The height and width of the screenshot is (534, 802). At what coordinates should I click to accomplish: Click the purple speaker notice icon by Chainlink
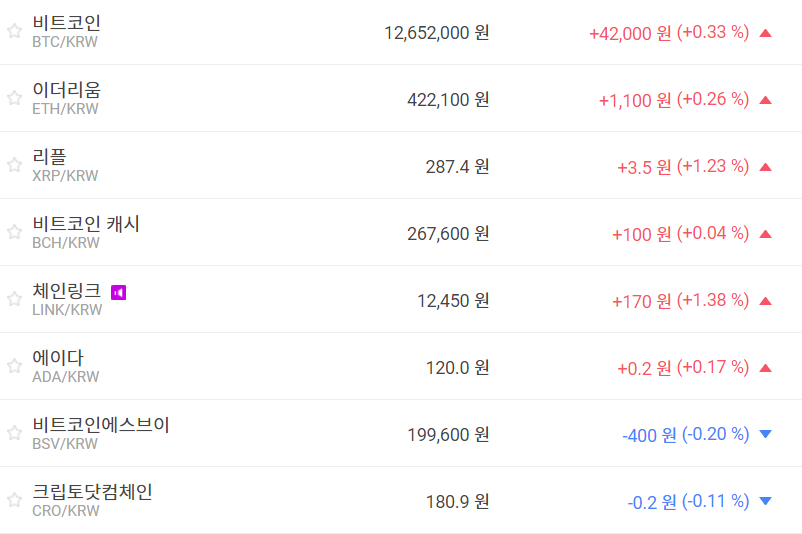click(x=118, y=292)
